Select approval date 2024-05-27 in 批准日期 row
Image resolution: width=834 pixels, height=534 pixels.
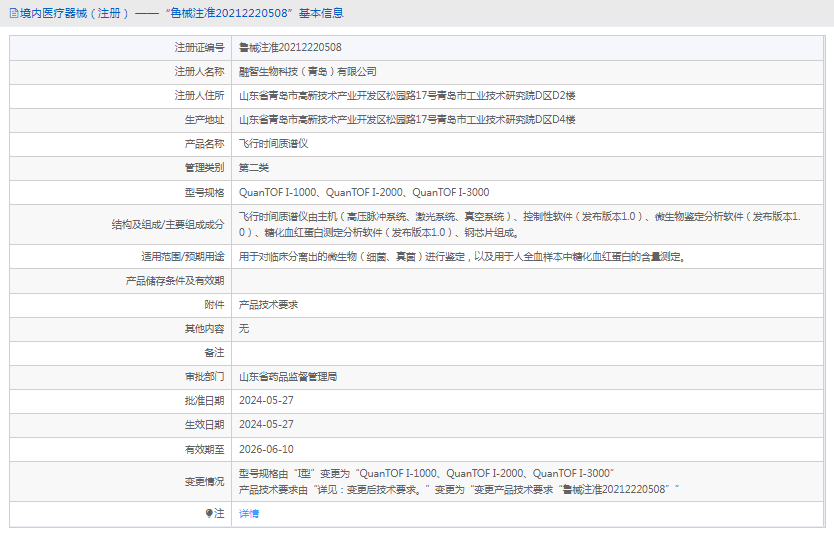pos(266,400)
